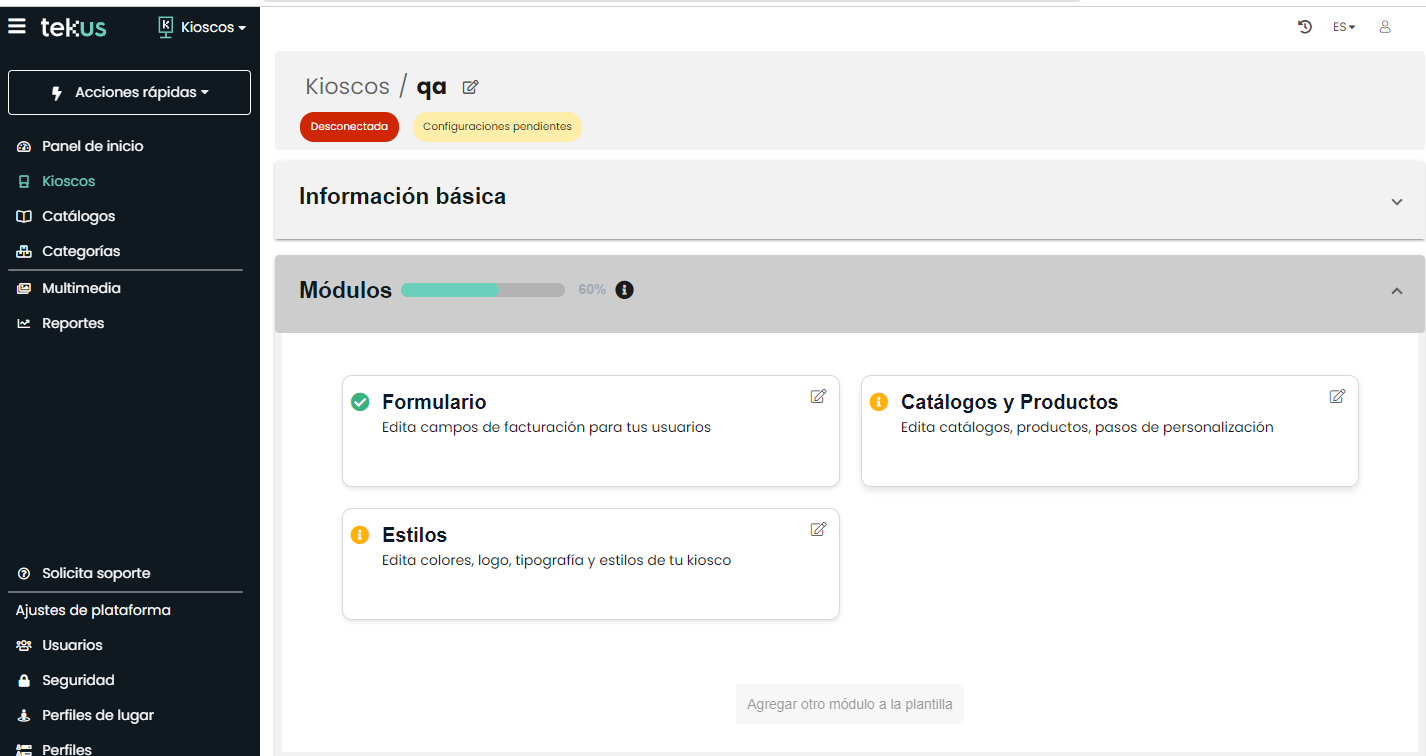Edit the Catálogos y Productos module icon

coord(1337,396)
